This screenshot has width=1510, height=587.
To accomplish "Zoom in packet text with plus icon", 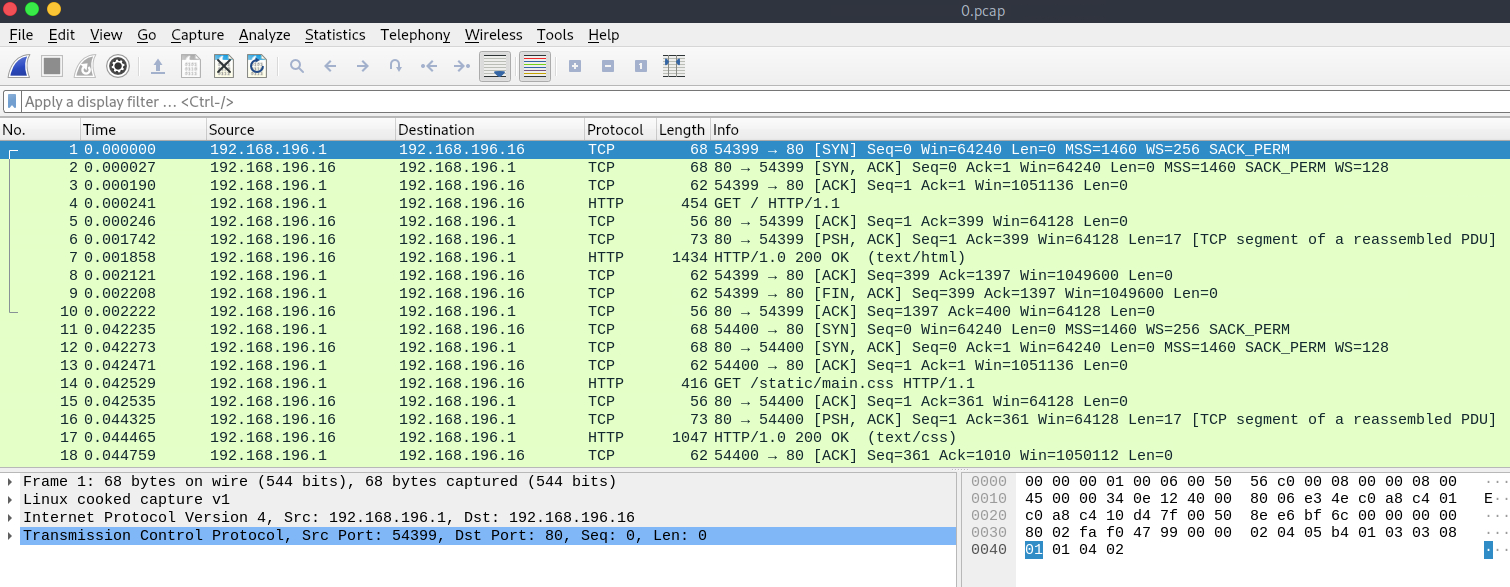I will 575,67.
